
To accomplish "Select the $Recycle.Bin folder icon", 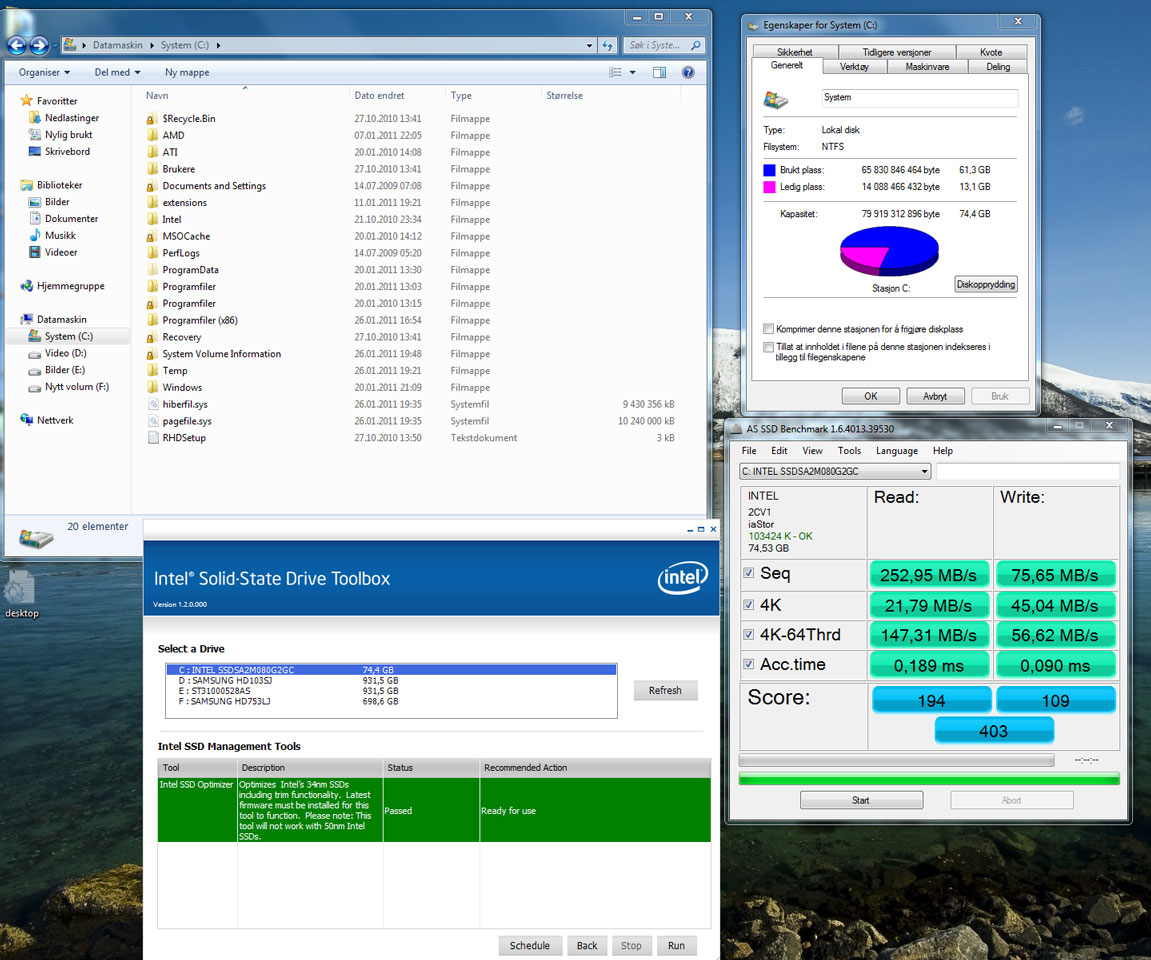I will tap(152, 118).
